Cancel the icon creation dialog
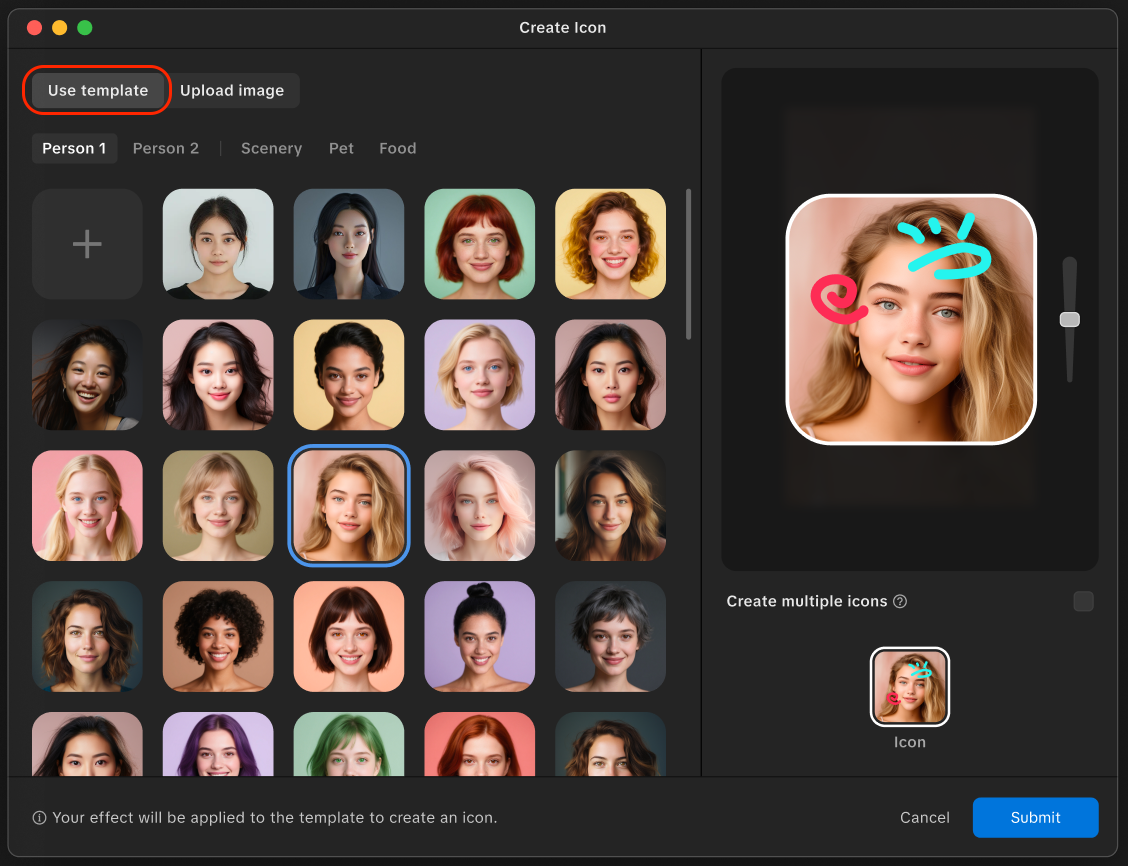Screen dimensions: 1128x866 (924, 817)
